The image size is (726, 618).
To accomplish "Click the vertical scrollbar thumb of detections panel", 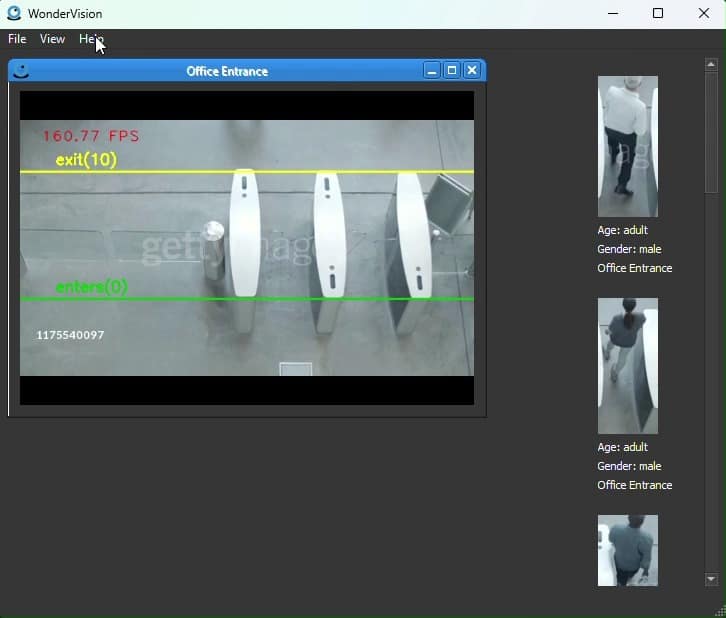I will 711,130.
